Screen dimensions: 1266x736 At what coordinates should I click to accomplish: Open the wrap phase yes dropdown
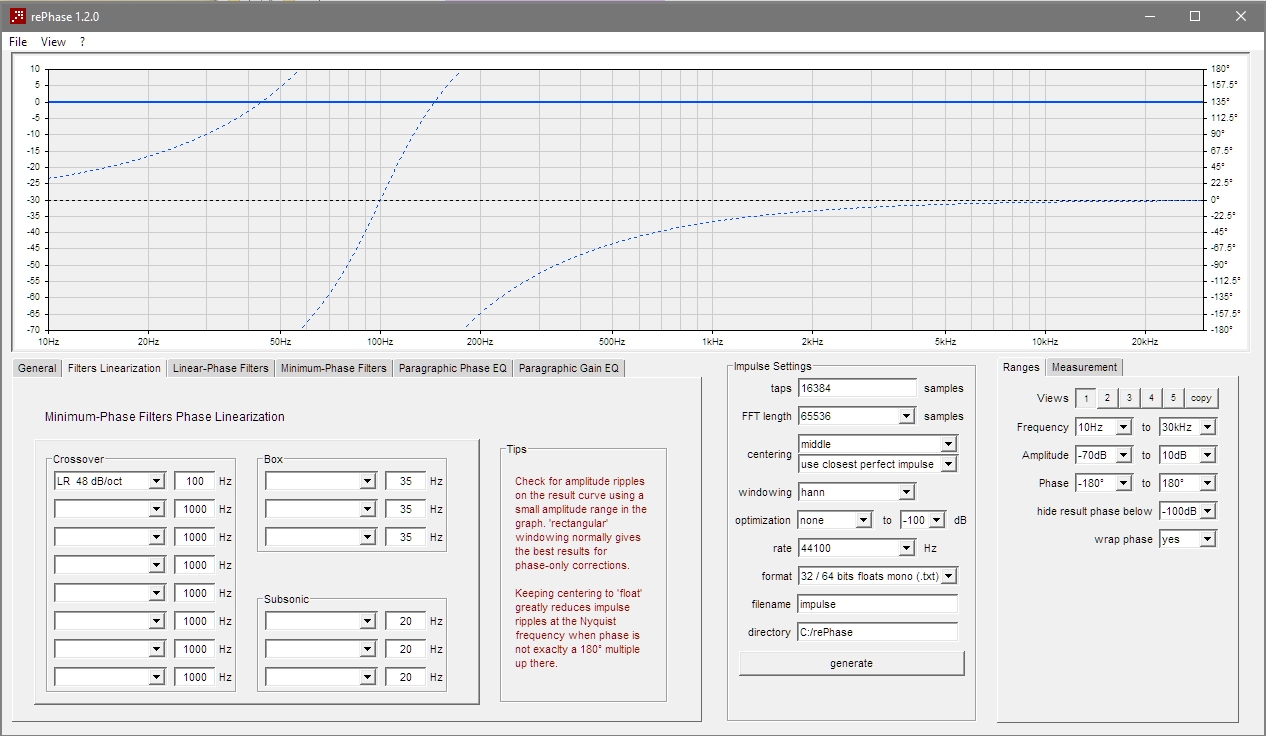pos(1188,539)
